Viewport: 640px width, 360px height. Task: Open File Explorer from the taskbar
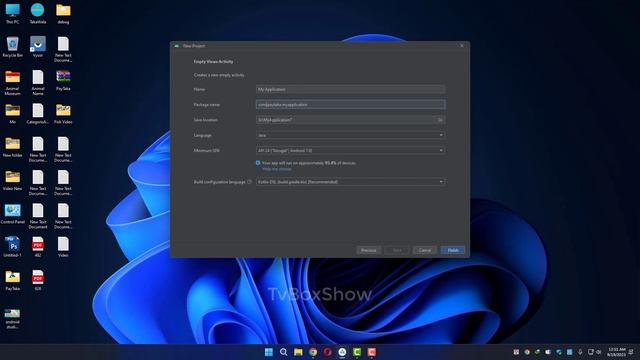click(x=298, y=352)
